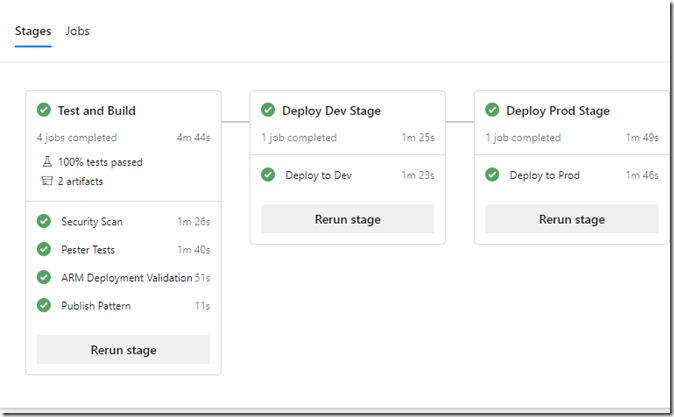Click the Deploy Prod Stage success checkmark icon
Screen dimensions: 674x417
492,110
